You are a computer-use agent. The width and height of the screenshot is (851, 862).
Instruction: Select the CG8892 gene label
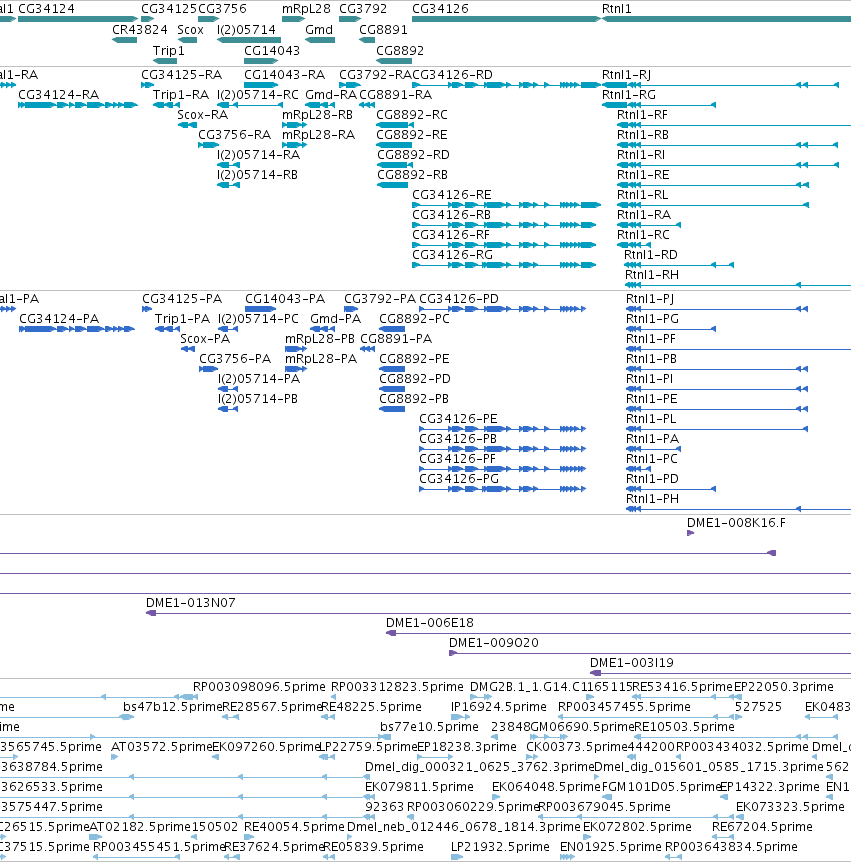pos(400,51)
